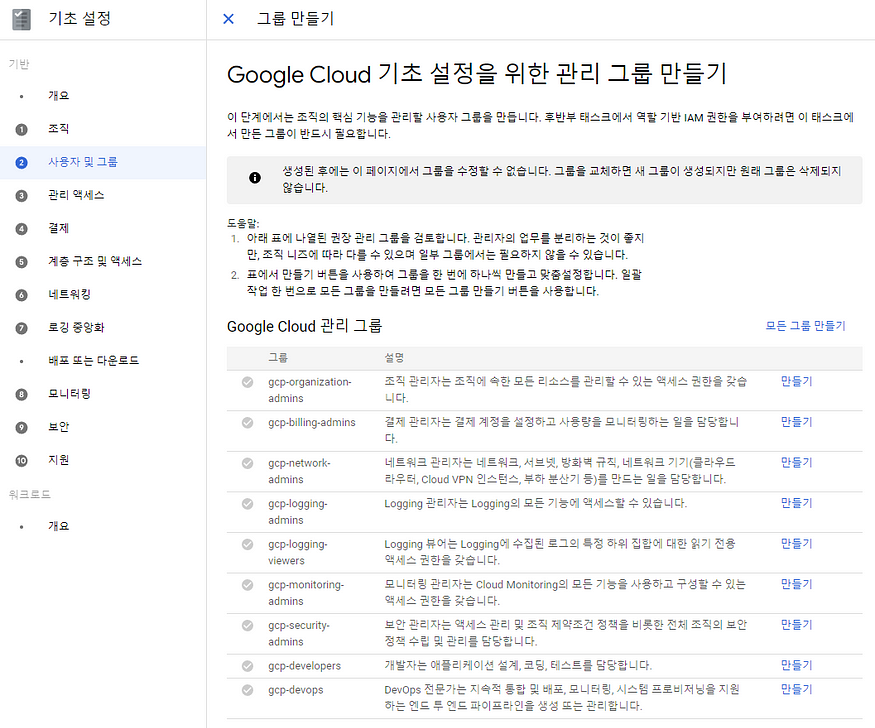Open 개요 under 기반 section

click(x=103, y=96)
